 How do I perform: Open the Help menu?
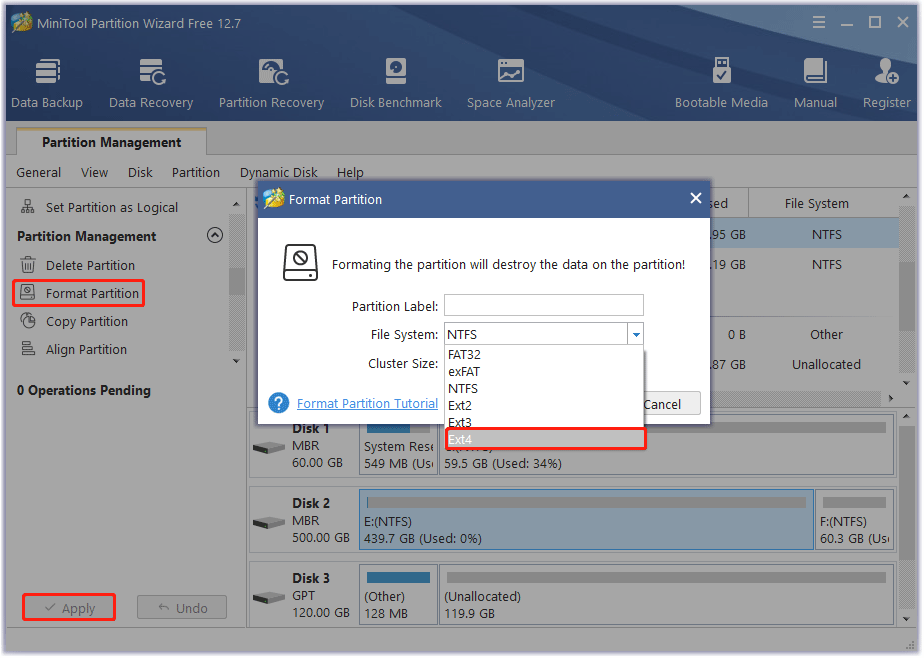[x=350, y=173]
